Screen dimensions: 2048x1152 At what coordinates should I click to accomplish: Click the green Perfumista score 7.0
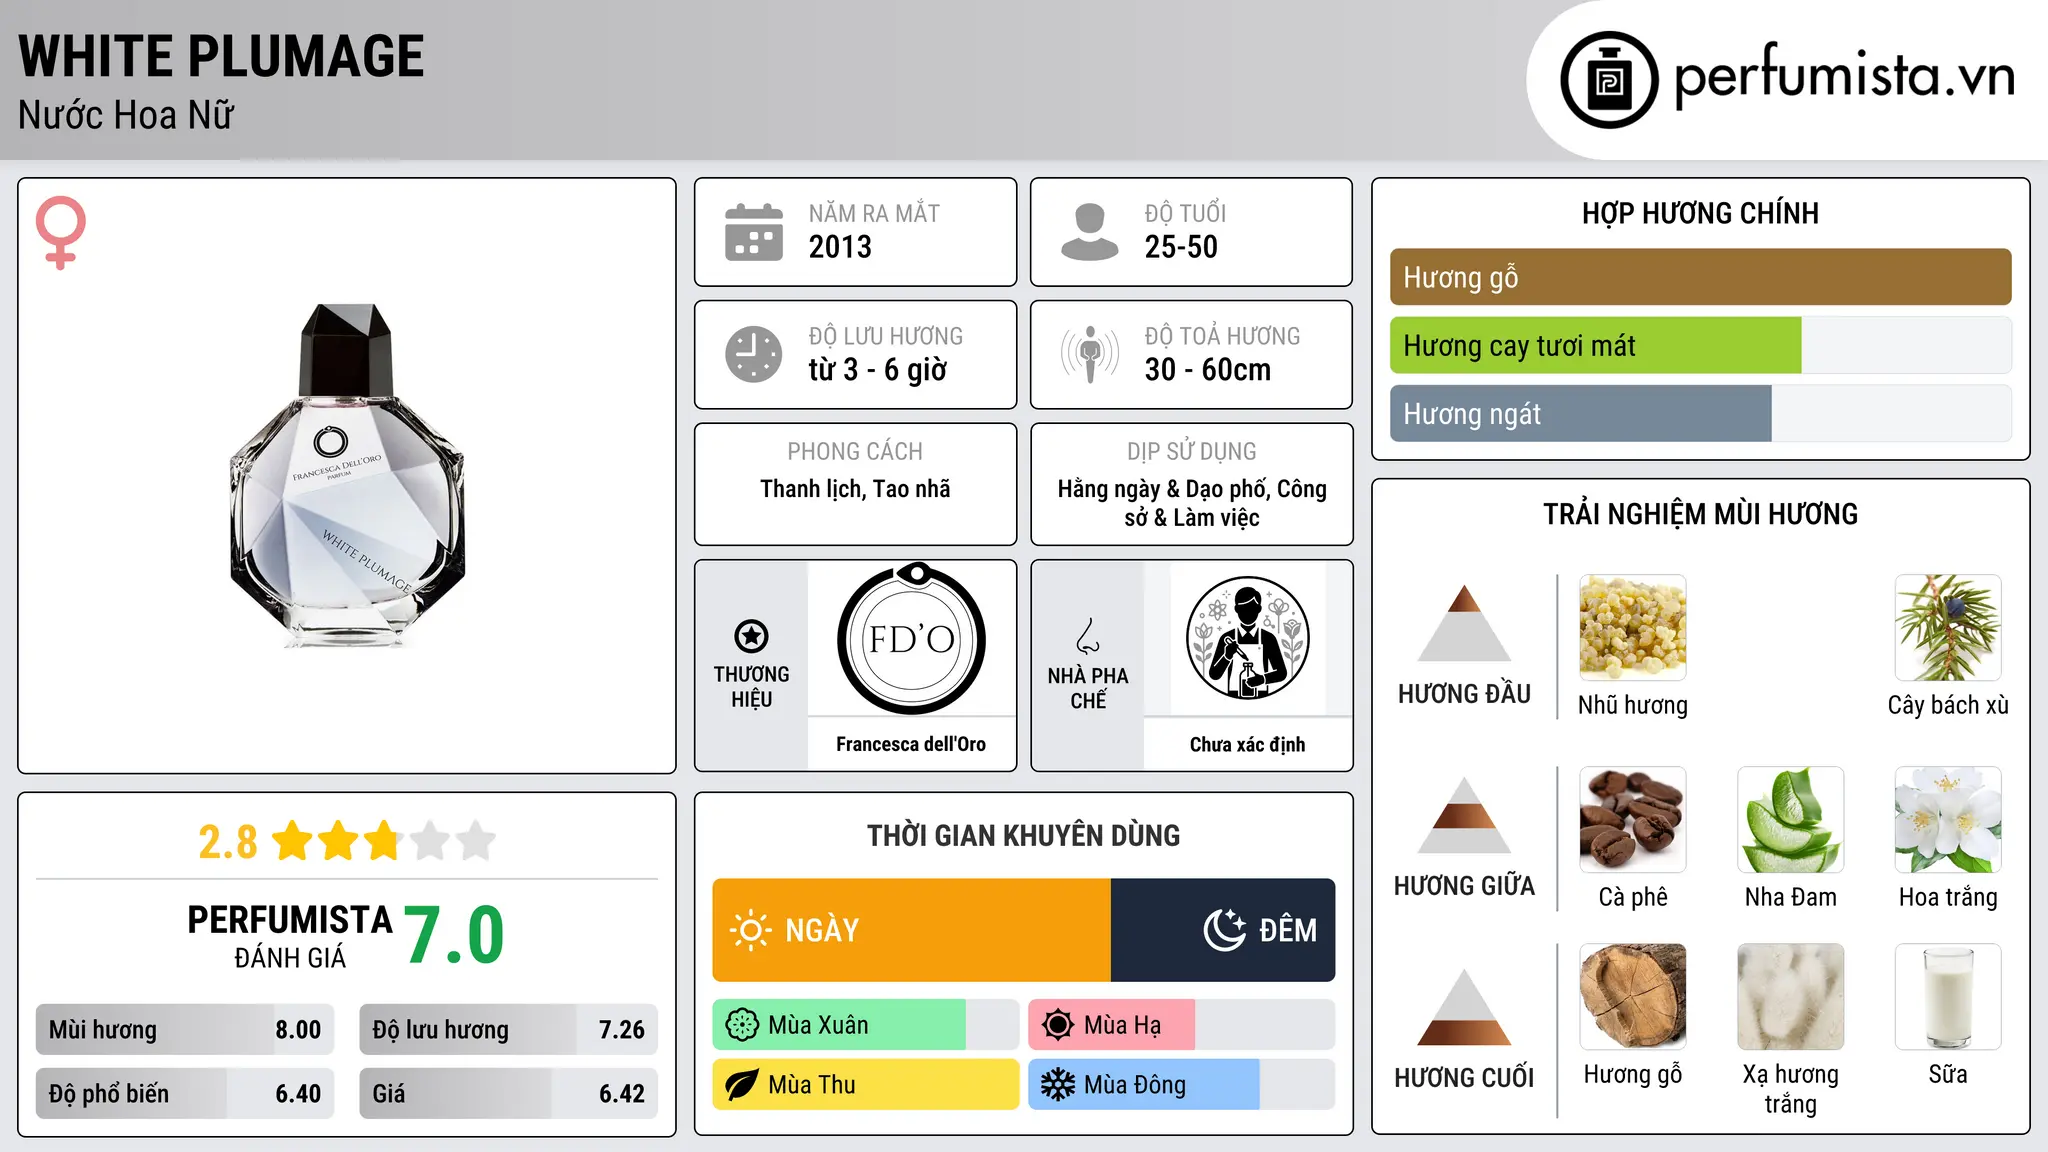(x=454, y=934)
